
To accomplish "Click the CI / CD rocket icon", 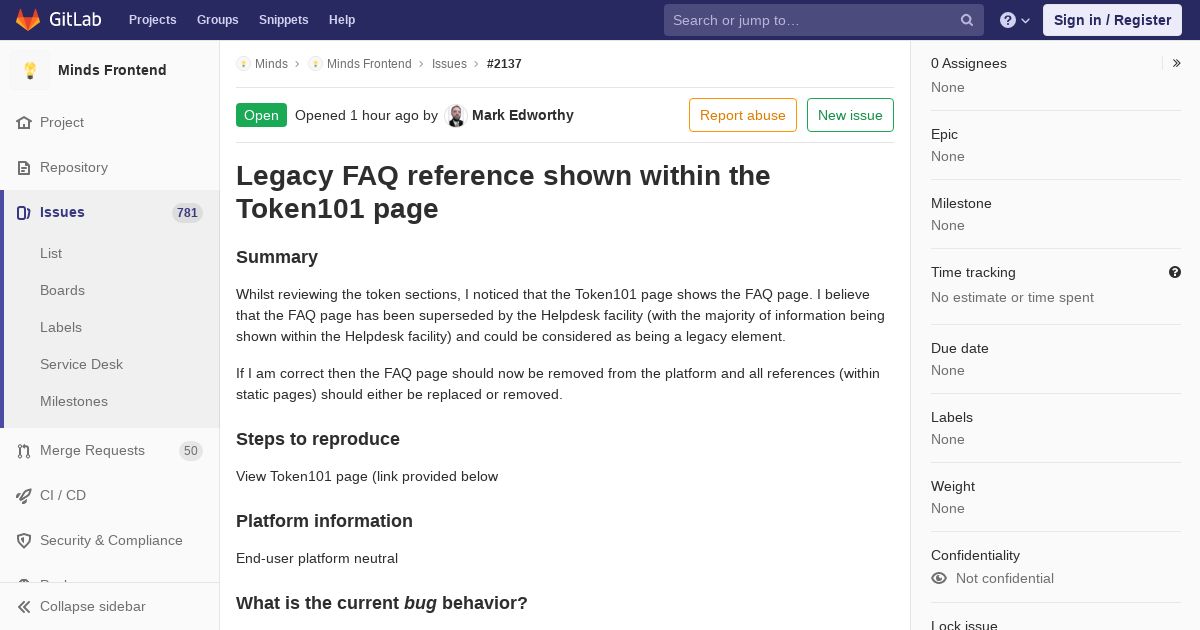I will (24, 495).
